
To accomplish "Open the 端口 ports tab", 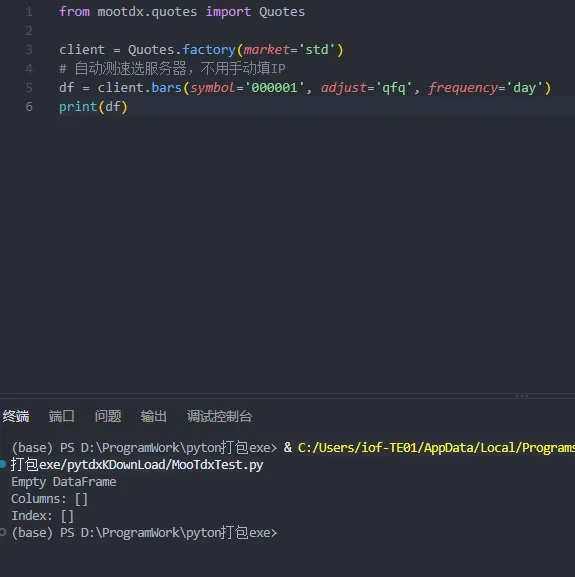I will click(x=61, y=416).
